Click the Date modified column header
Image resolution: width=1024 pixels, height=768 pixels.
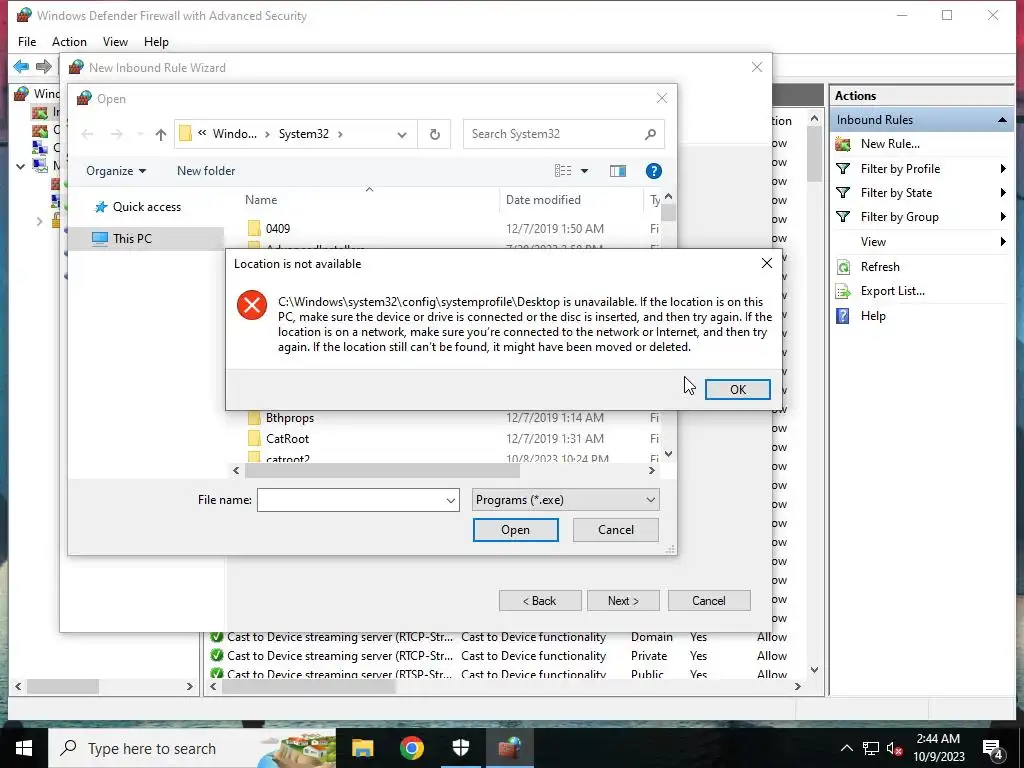[543, 200]
